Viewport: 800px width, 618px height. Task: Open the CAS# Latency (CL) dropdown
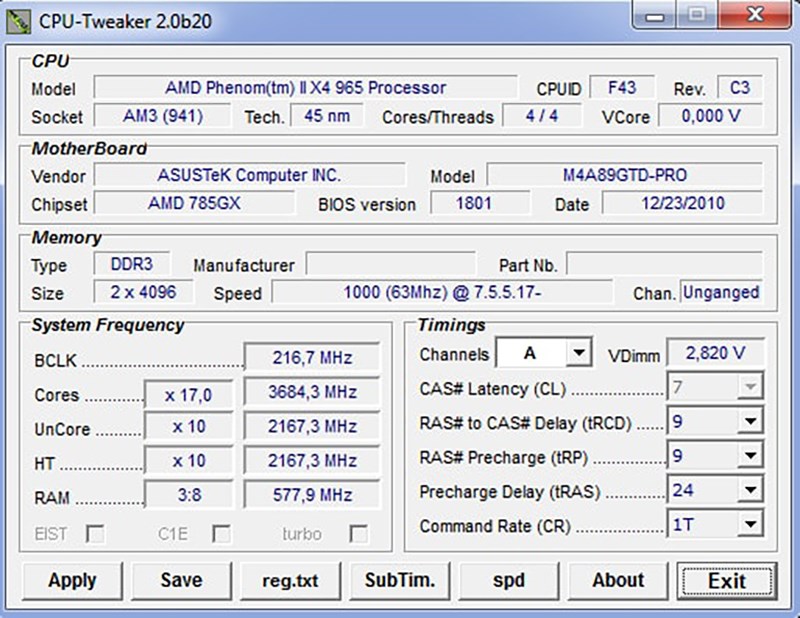(749, 388)
